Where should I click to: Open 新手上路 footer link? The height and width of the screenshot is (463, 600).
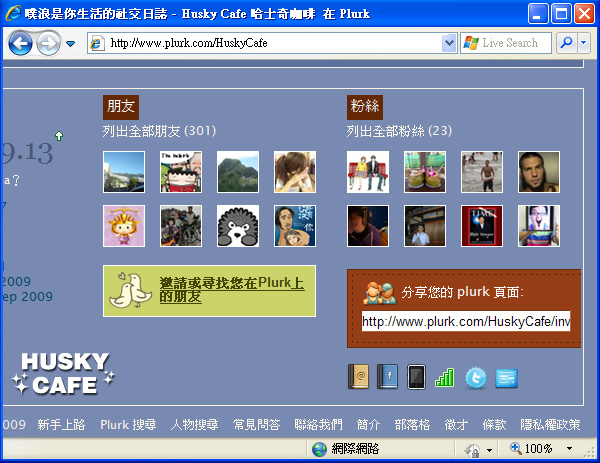[61, 425]
